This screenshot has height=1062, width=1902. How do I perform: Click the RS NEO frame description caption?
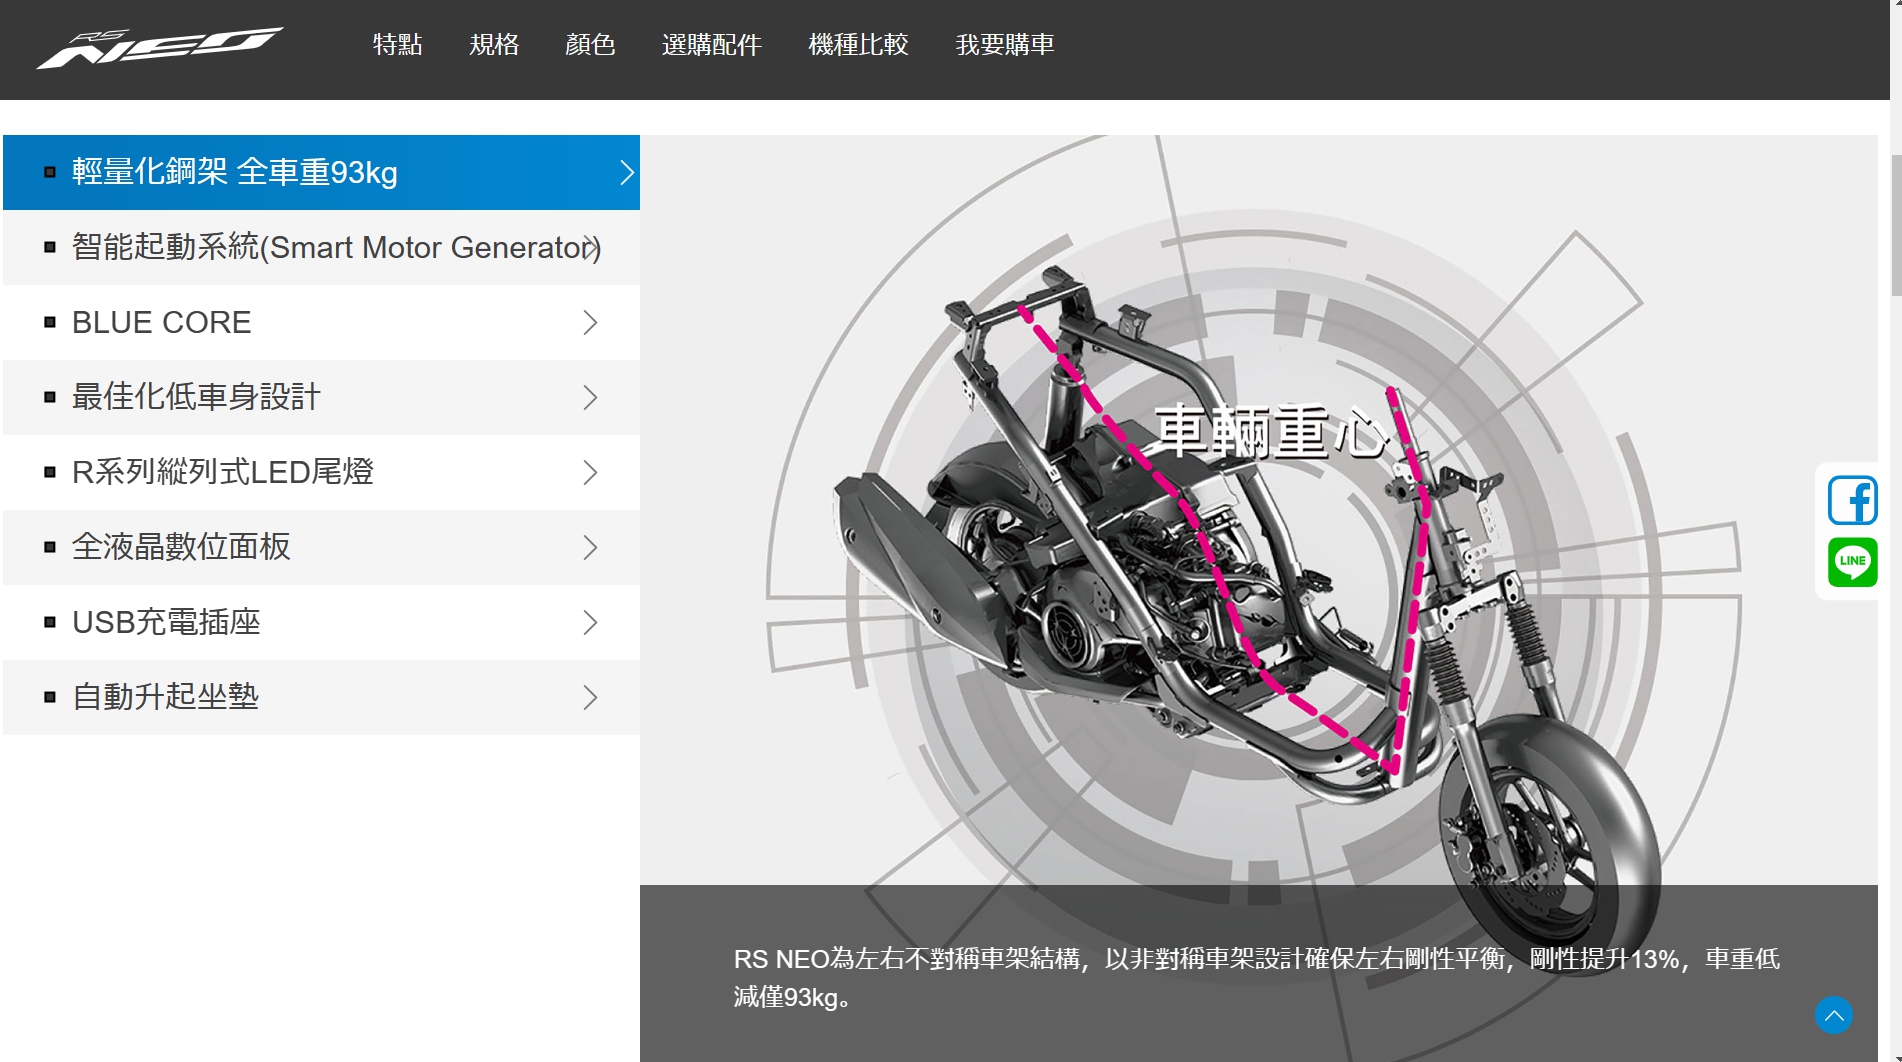point(1257,978)
